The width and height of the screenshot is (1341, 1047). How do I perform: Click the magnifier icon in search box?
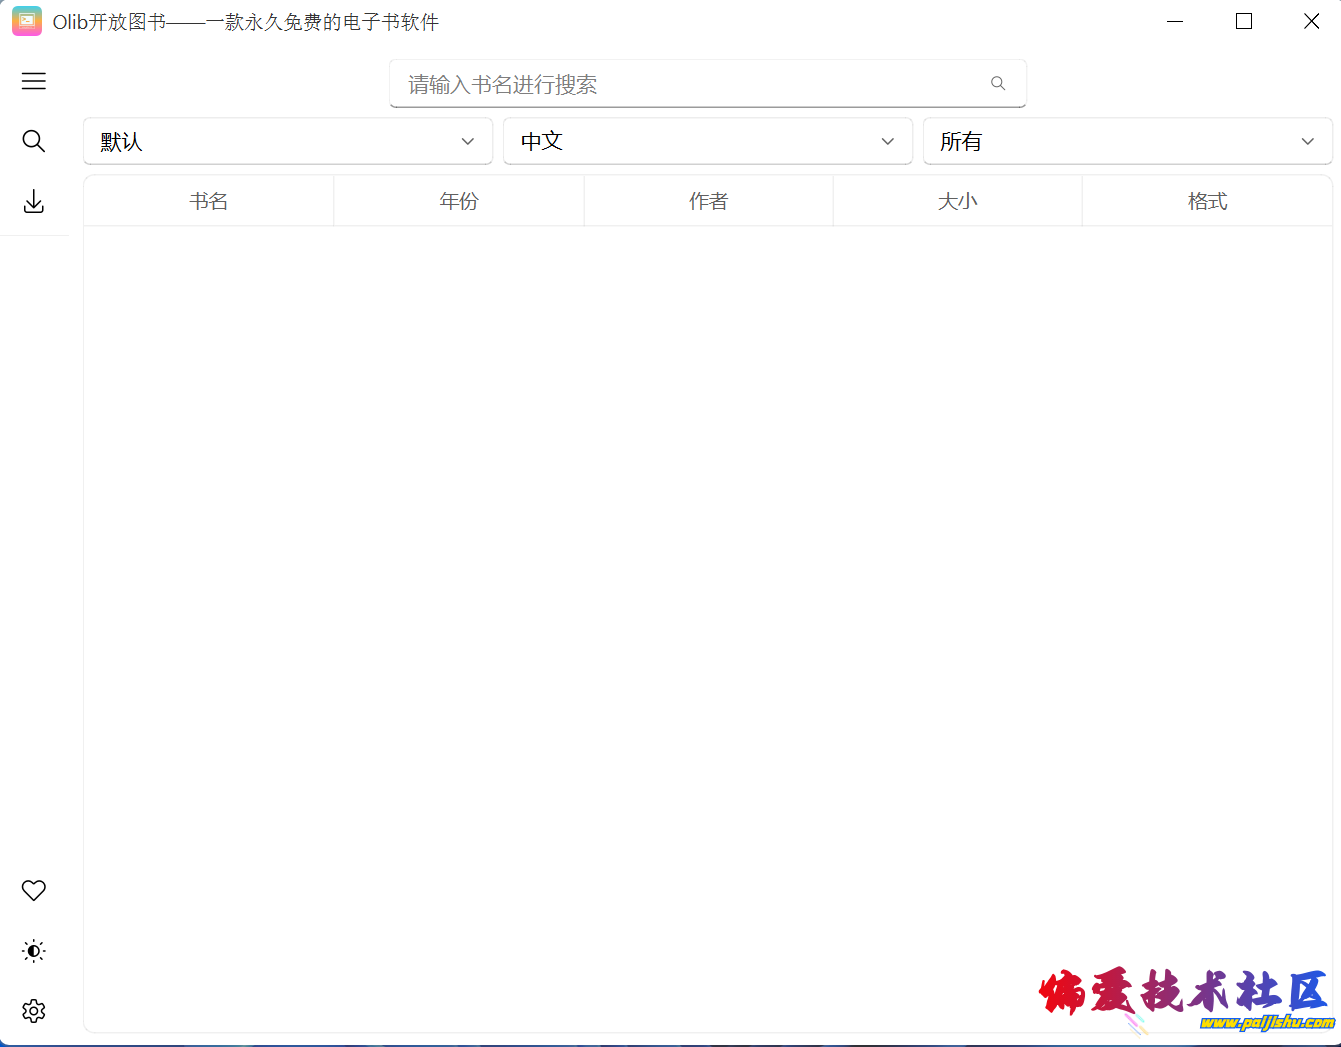click(x=998, y=84)
